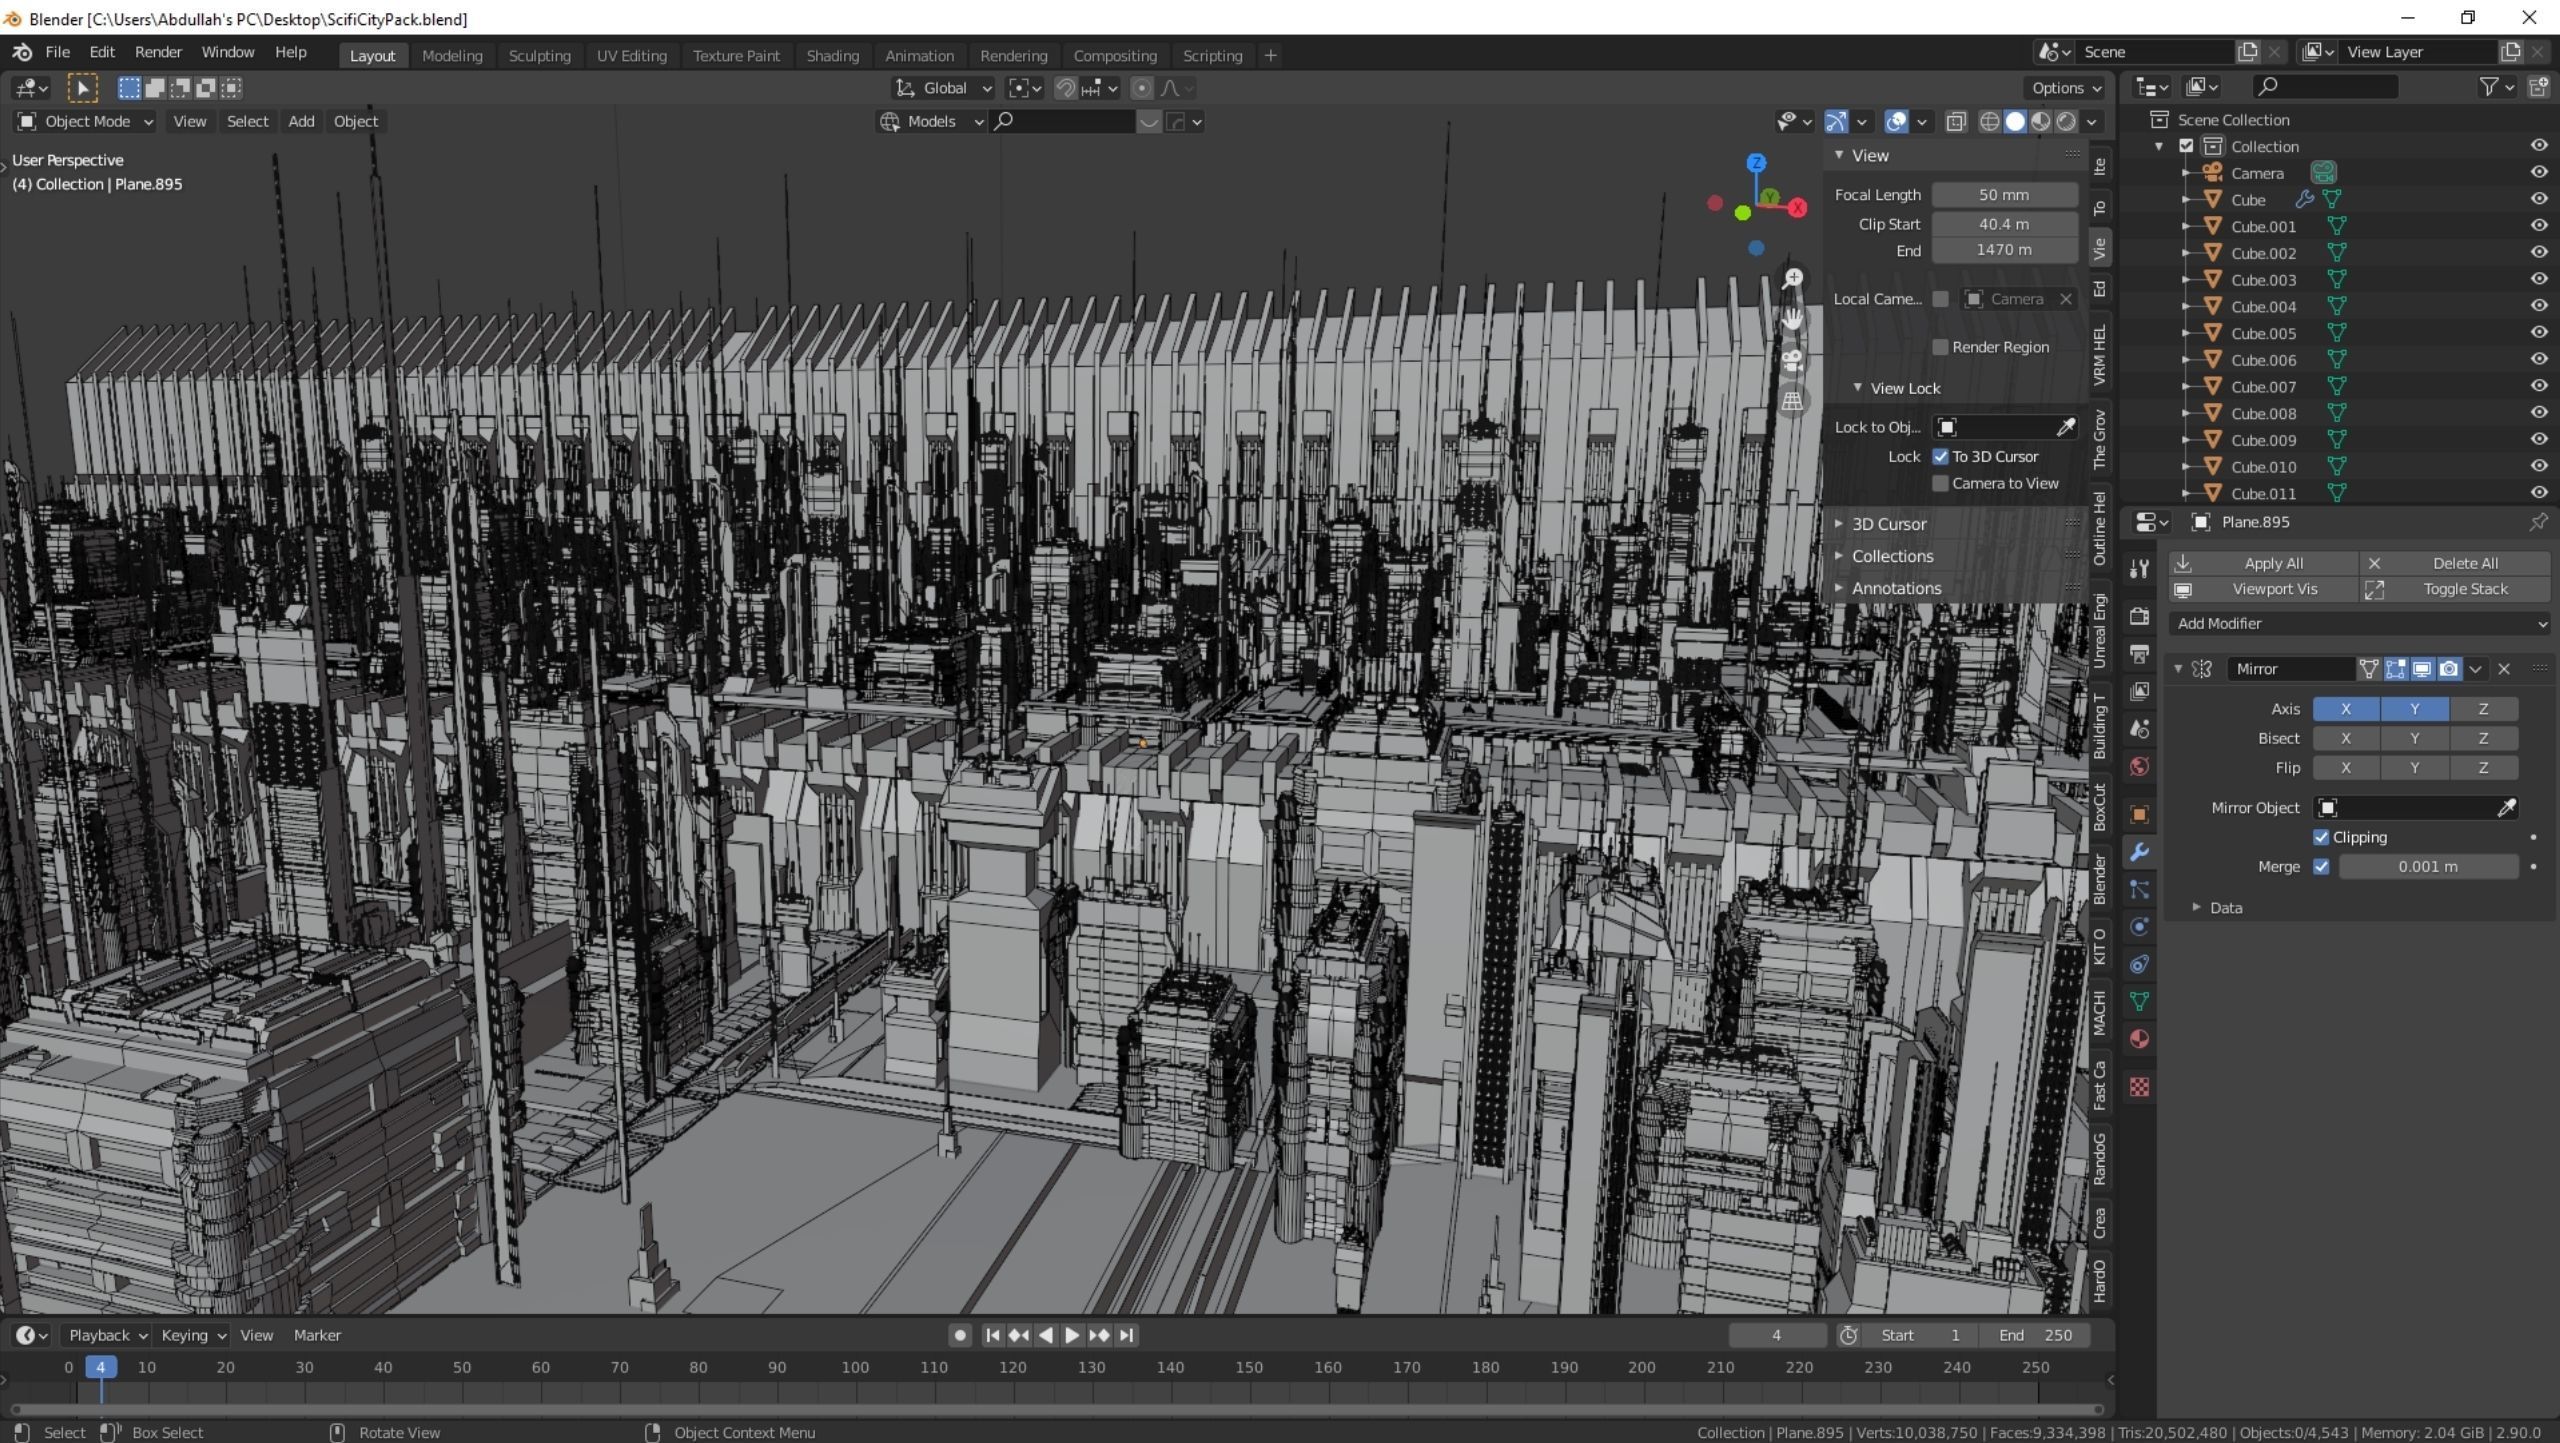This screenshot has height=1443, width=2560.
Task: Open the Modifier properties wrench tab
Action: tap(2139, 852)
